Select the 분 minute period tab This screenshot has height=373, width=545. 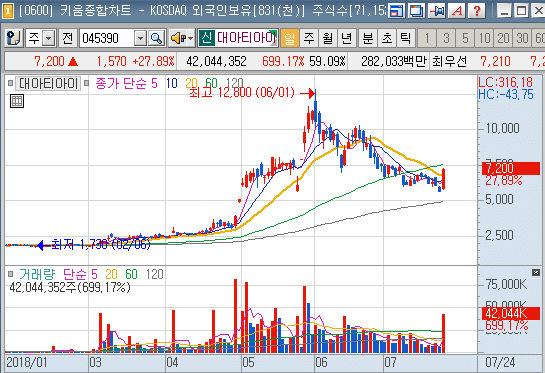click(x=368, y=38)
